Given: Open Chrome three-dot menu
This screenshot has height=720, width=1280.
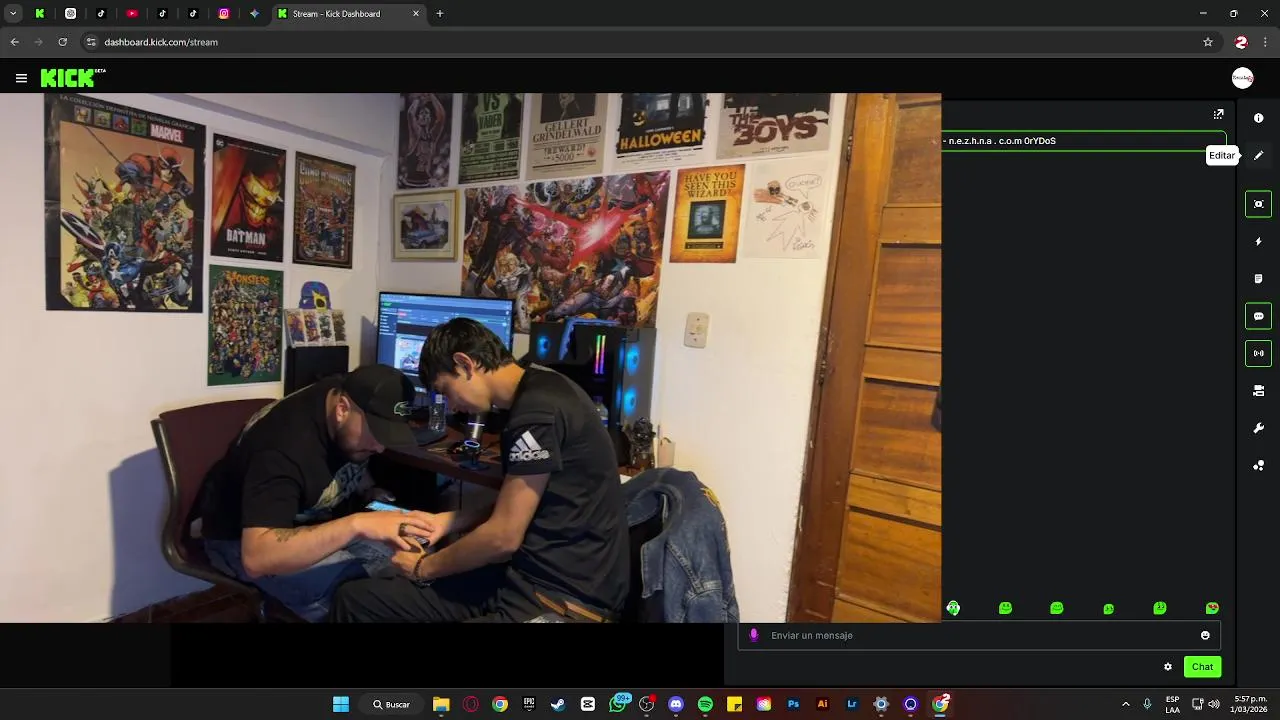Looking at the screenshot, I should pos(1265,42).
